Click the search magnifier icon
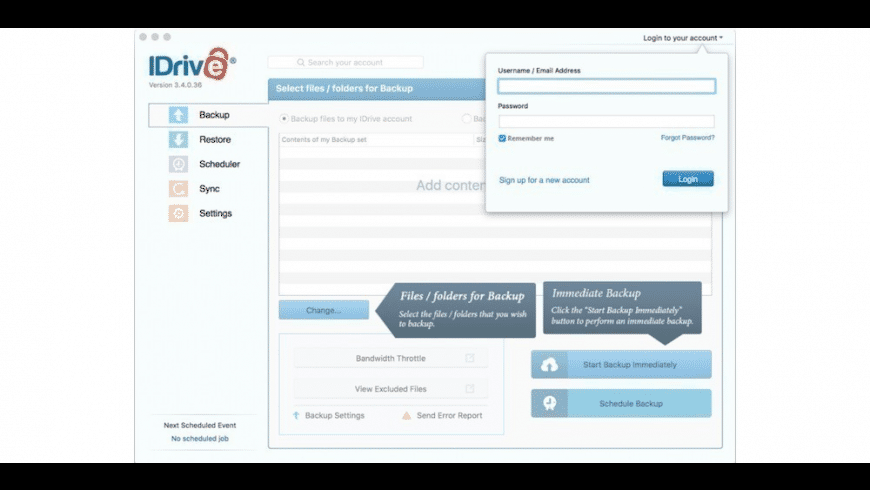 click(301, 62)
